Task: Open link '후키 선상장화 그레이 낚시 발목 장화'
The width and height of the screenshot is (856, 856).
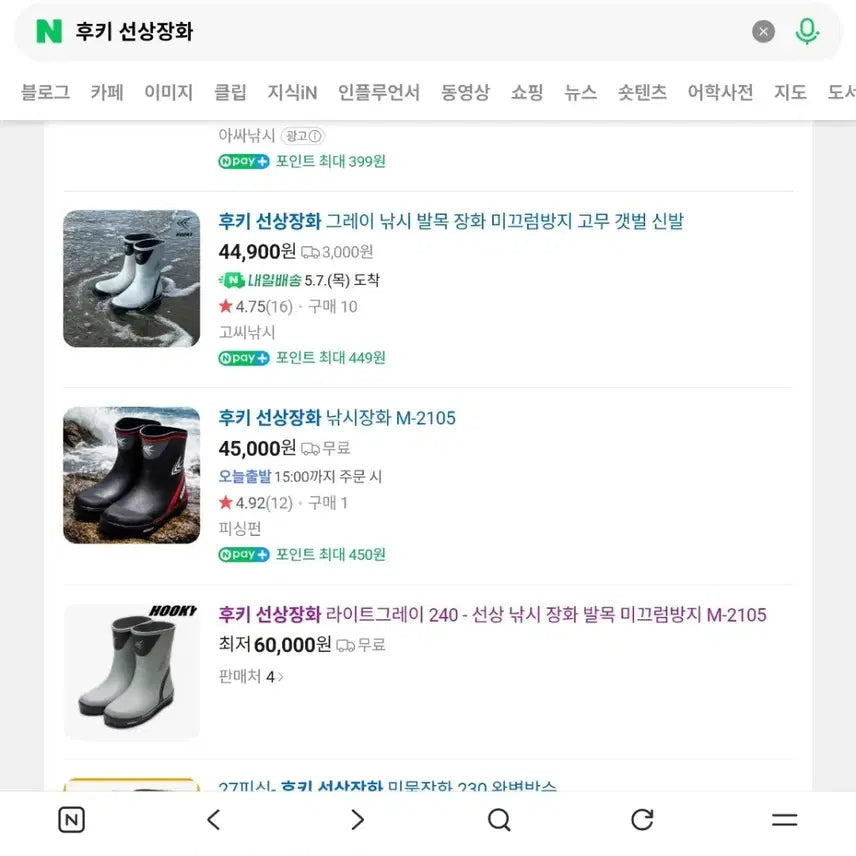Action: coord(451,221)
